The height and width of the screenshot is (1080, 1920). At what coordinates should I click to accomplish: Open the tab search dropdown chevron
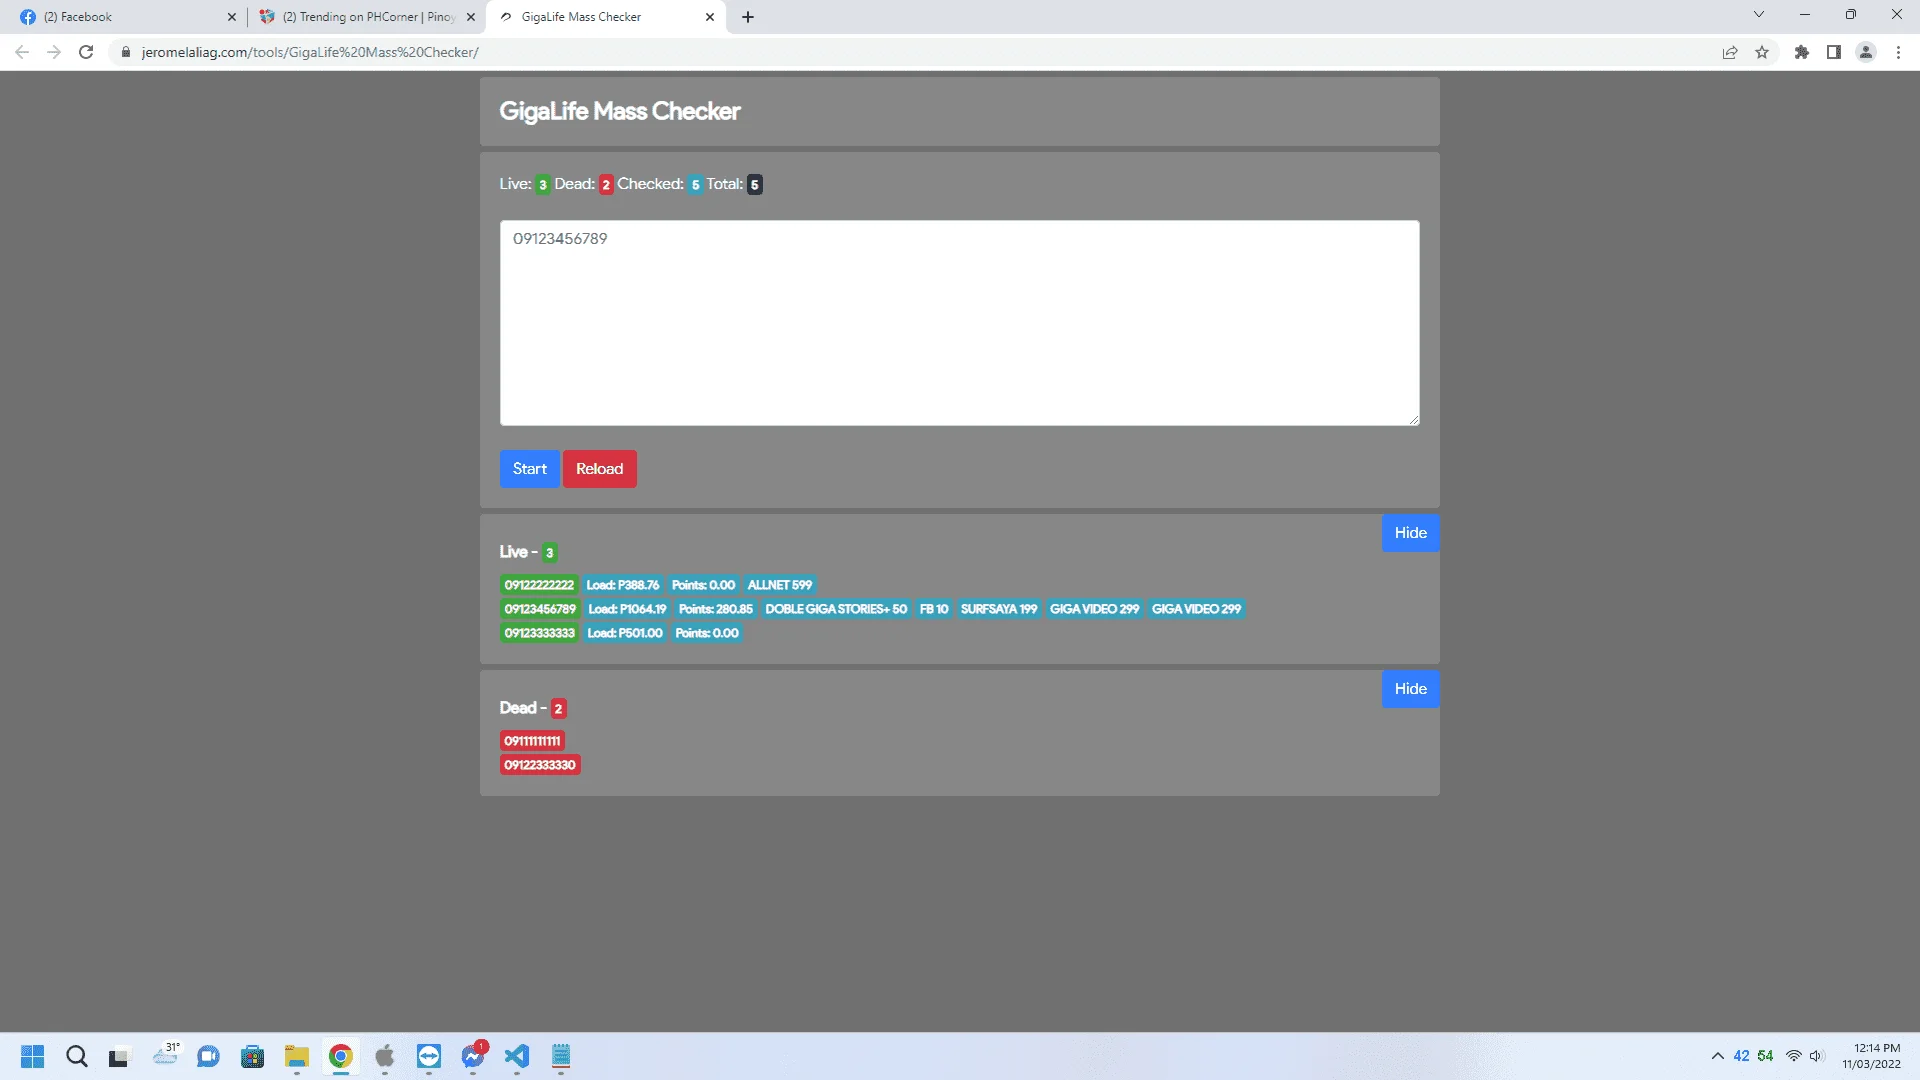(x=1759, y=15)
